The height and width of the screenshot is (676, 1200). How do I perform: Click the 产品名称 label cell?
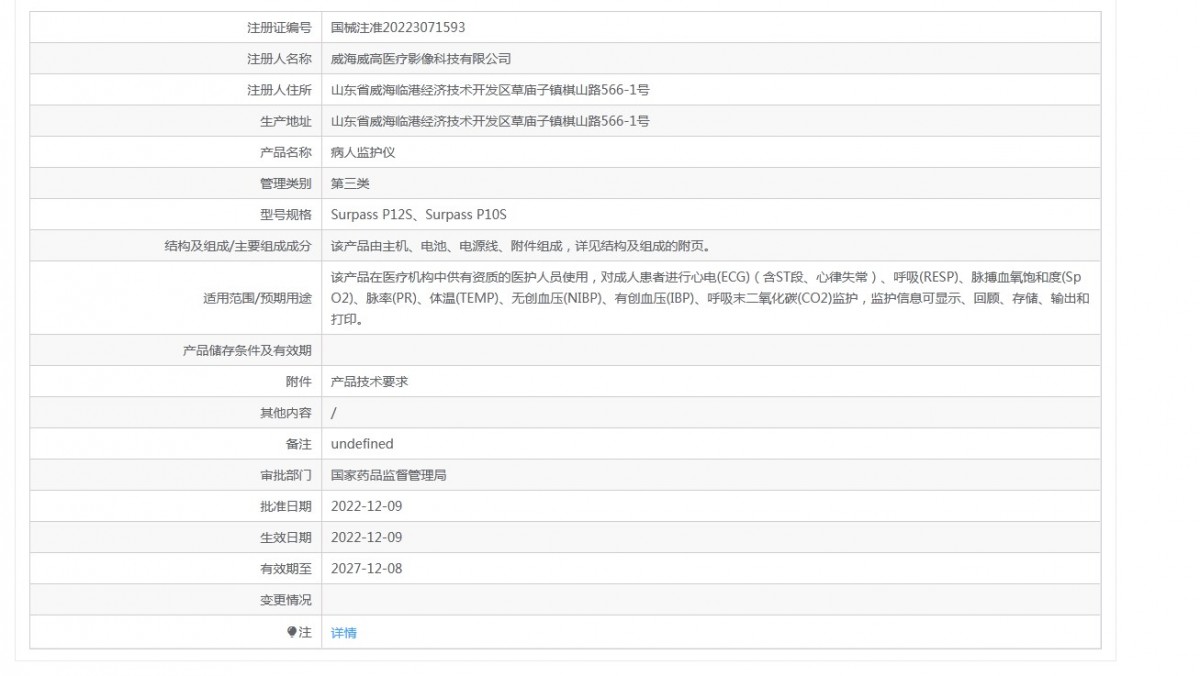(176, 153)
